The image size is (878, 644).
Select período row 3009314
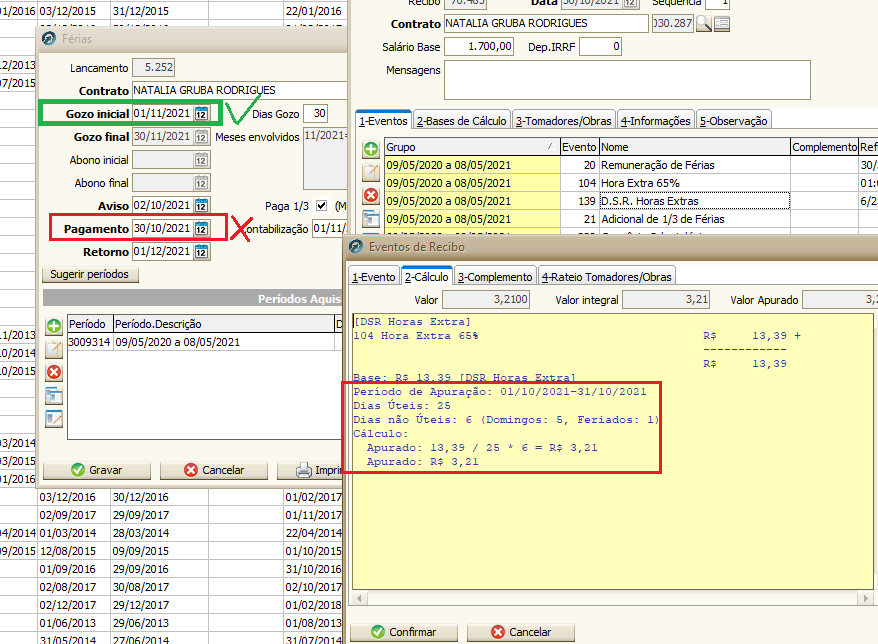tap(204, 342)
